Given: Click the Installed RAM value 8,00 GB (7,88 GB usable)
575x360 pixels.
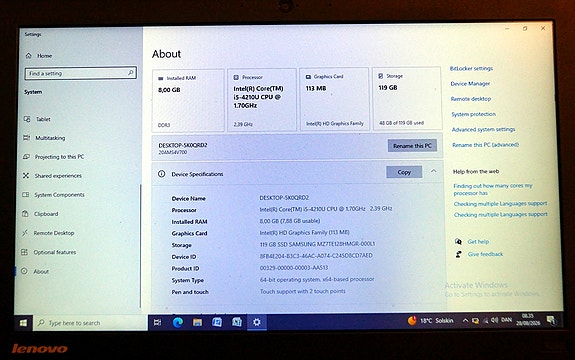Looking at the screenshot, I should pos(290,221).
